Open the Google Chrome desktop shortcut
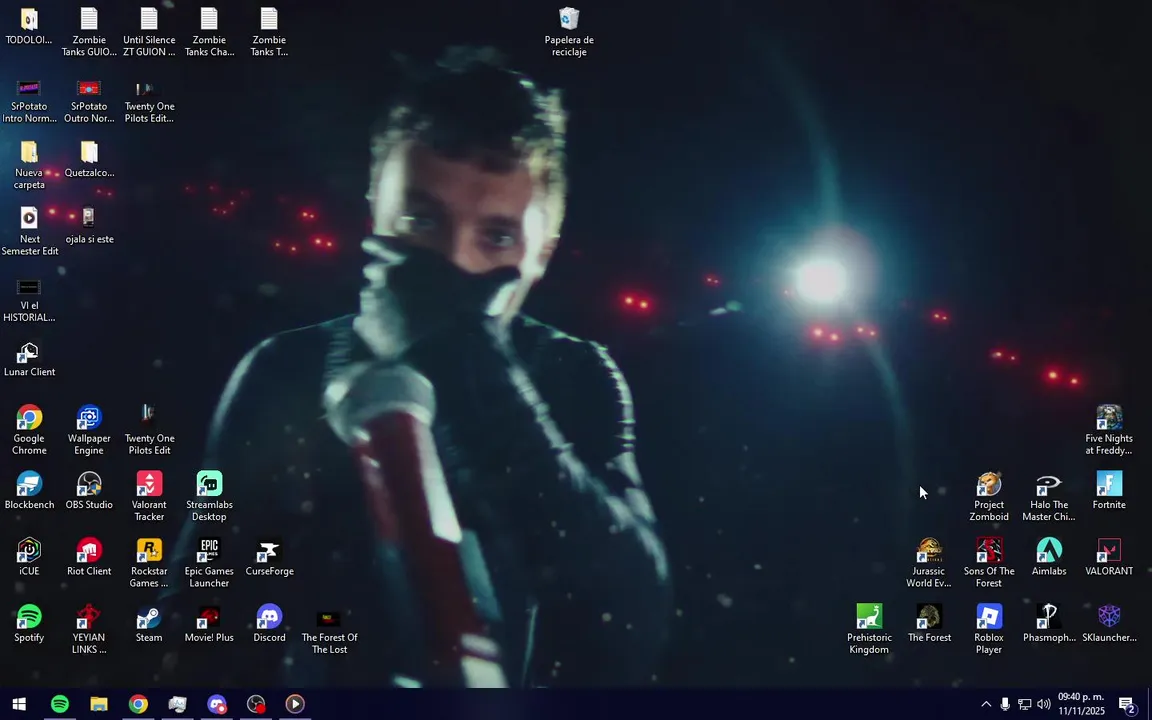This screenshot has height=720, width=1152. point(29,430)
